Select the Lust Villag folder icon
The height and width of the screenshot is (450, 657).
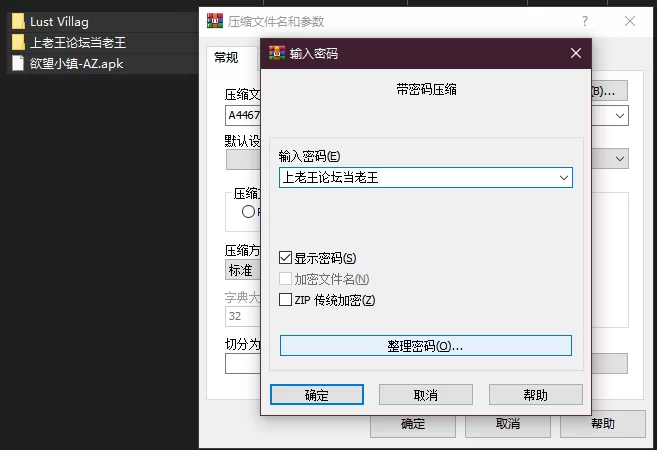pos(18,21)
